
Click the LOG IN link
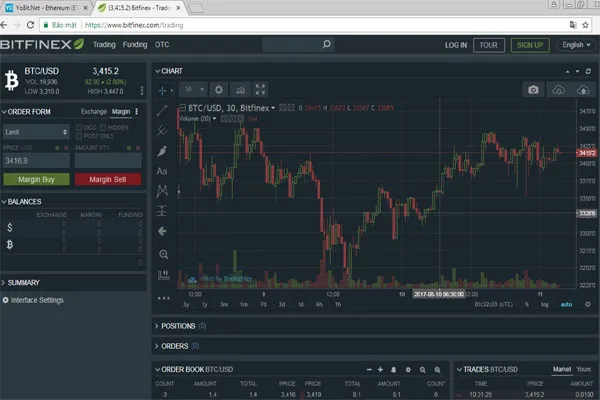point(456,45)
